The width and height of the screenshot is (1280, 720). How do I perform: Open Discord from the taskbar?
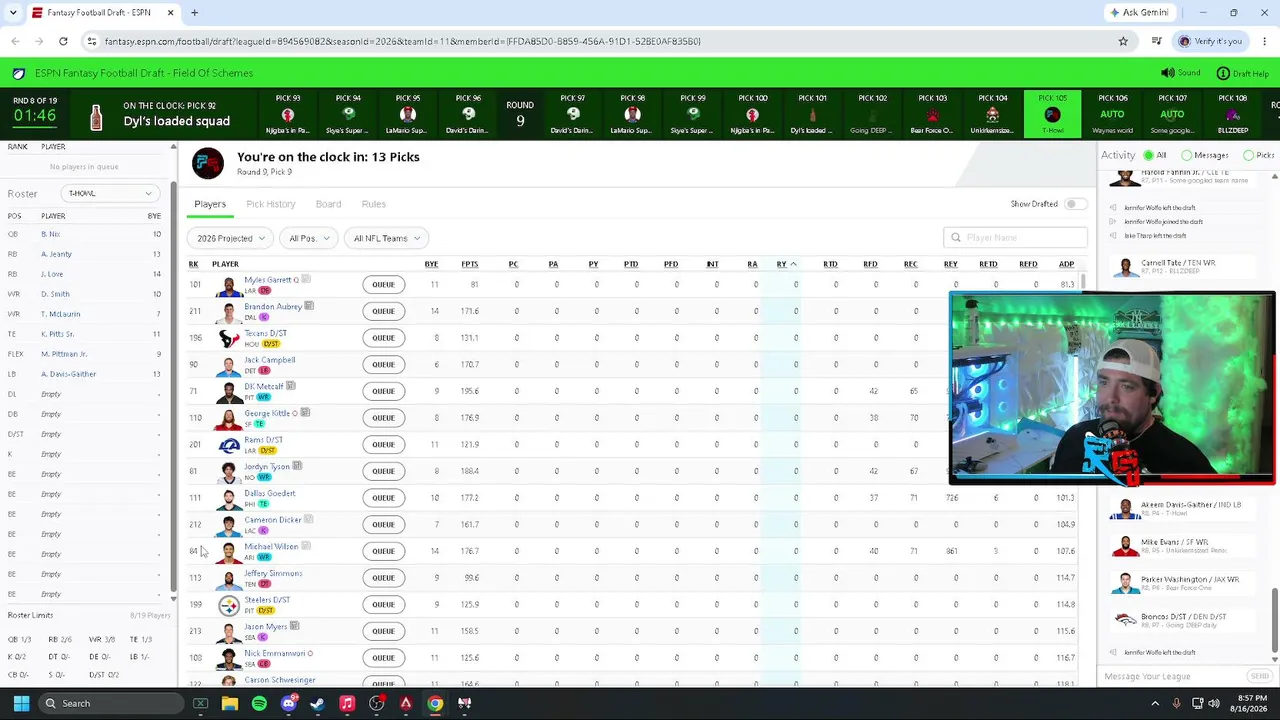click(x=289, y=703)
